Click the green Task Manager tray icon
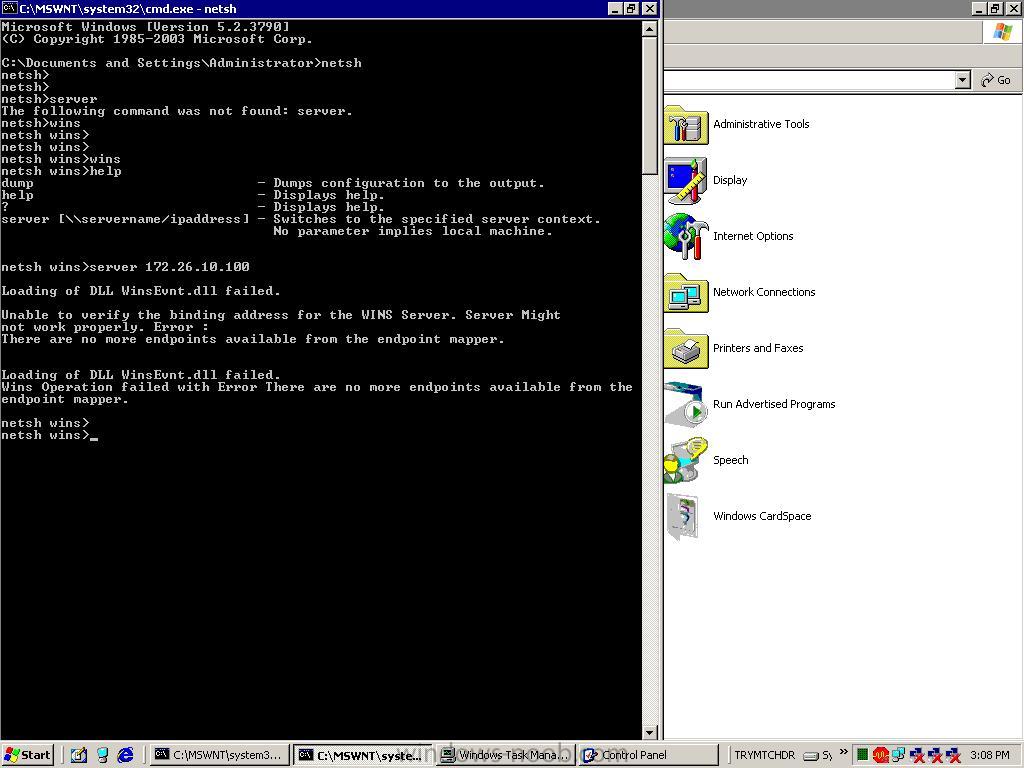1024x768 pixels. tap(862, 755)
